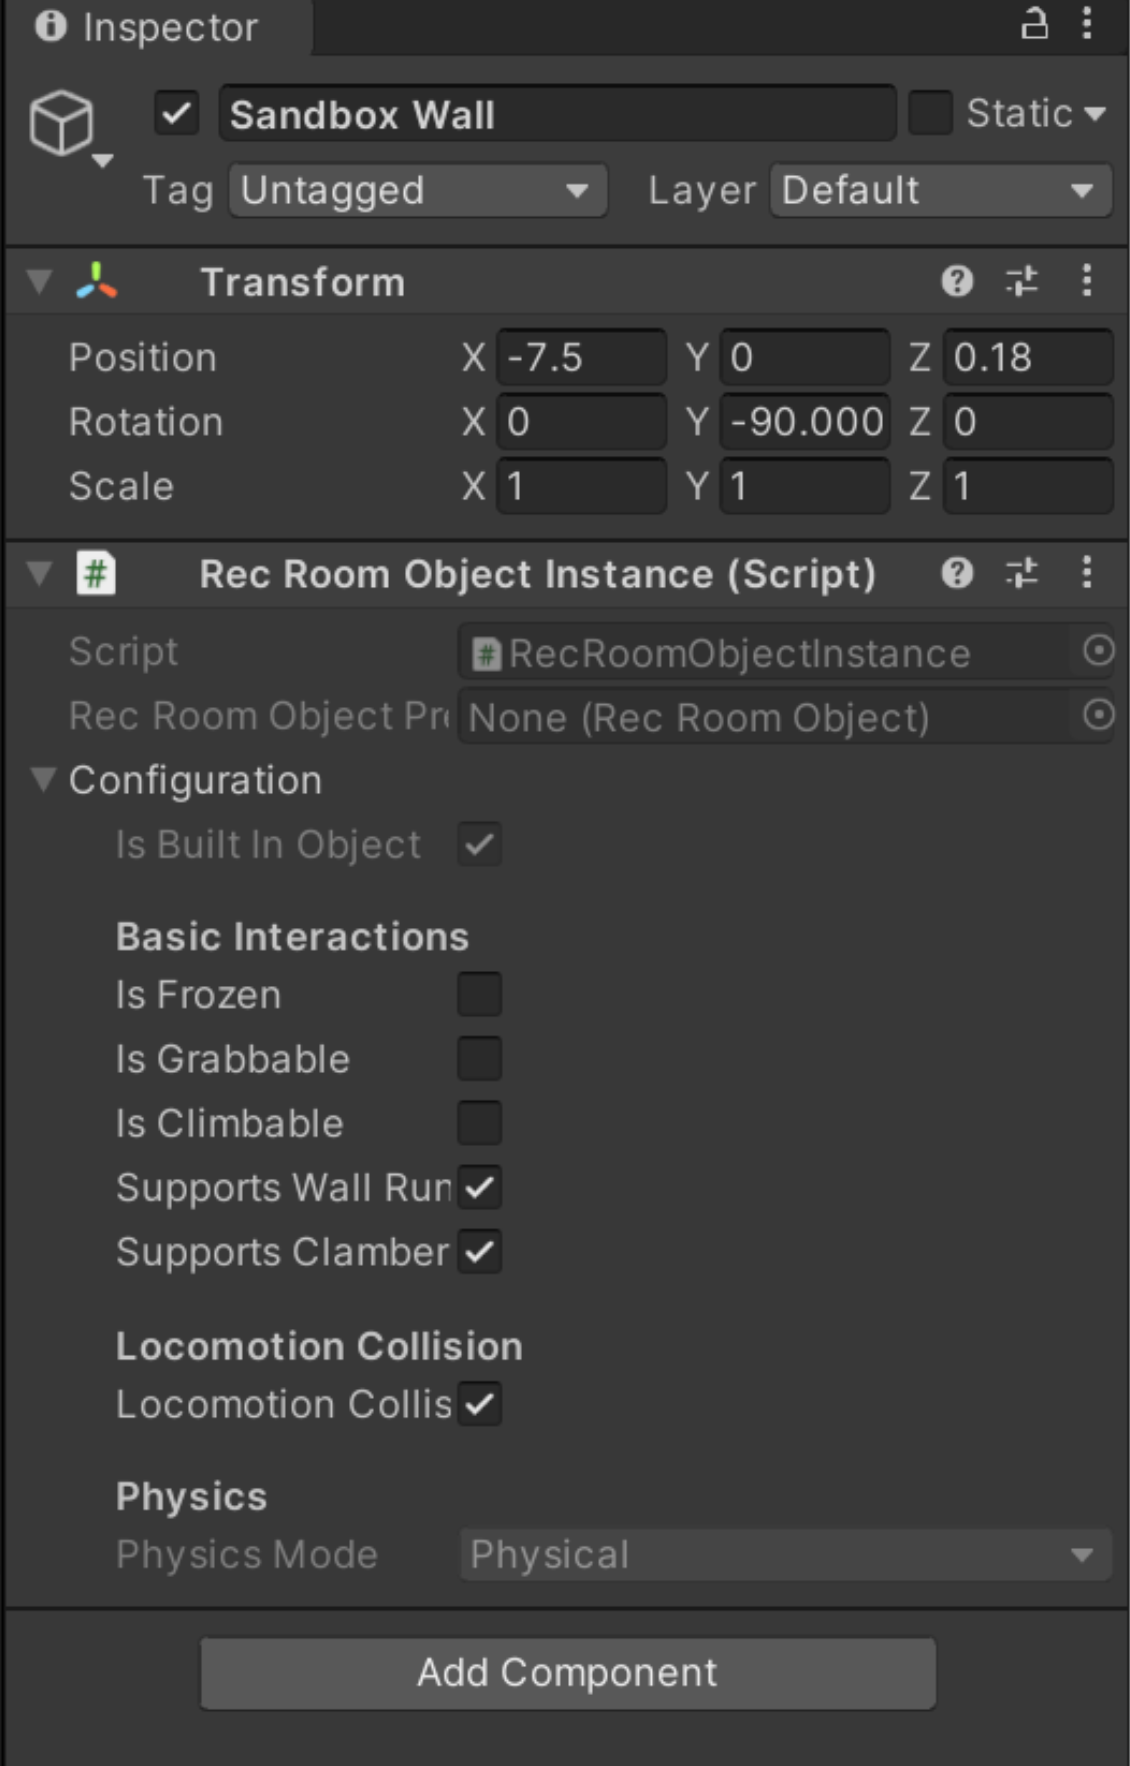
Task: Click the GameObject cube icon
Action: pyautogui.click(x=62, y=123)
